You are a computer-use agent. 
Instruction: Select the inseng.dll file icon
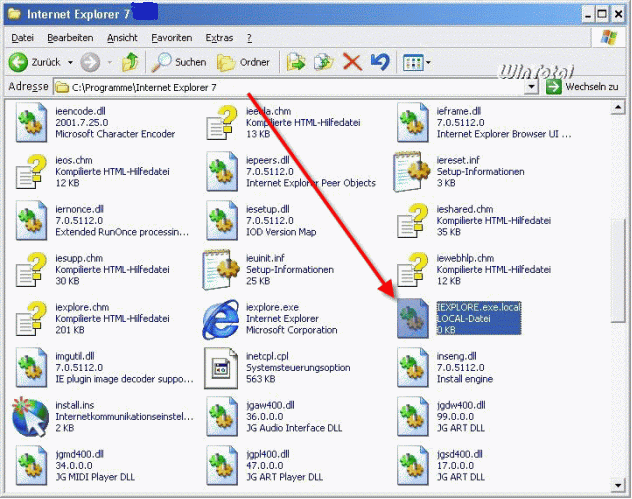pyautogui.click(x=412, y=368)
